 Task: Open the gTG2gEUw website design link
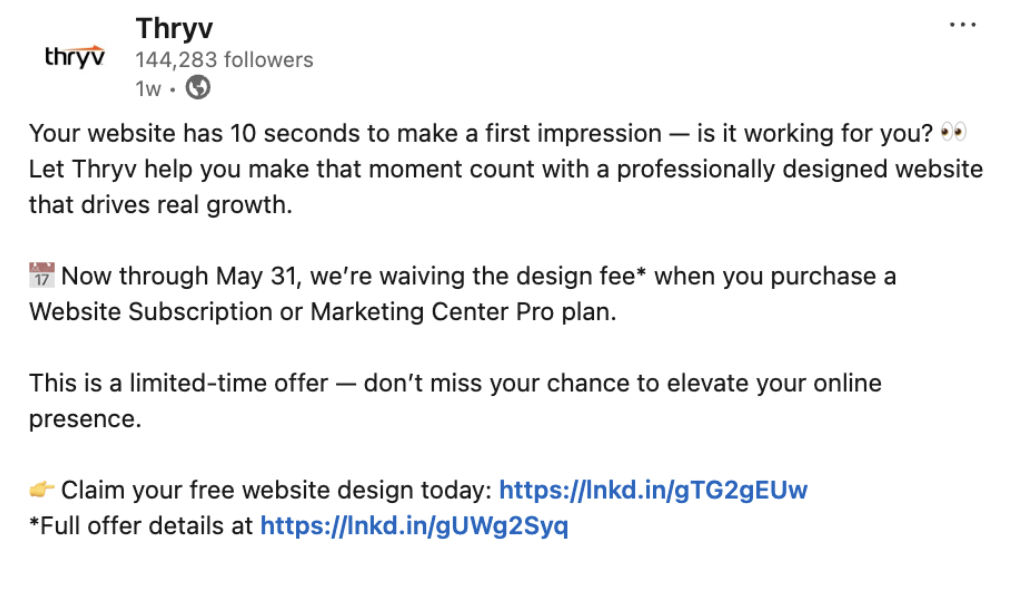[x=653, y=490]
